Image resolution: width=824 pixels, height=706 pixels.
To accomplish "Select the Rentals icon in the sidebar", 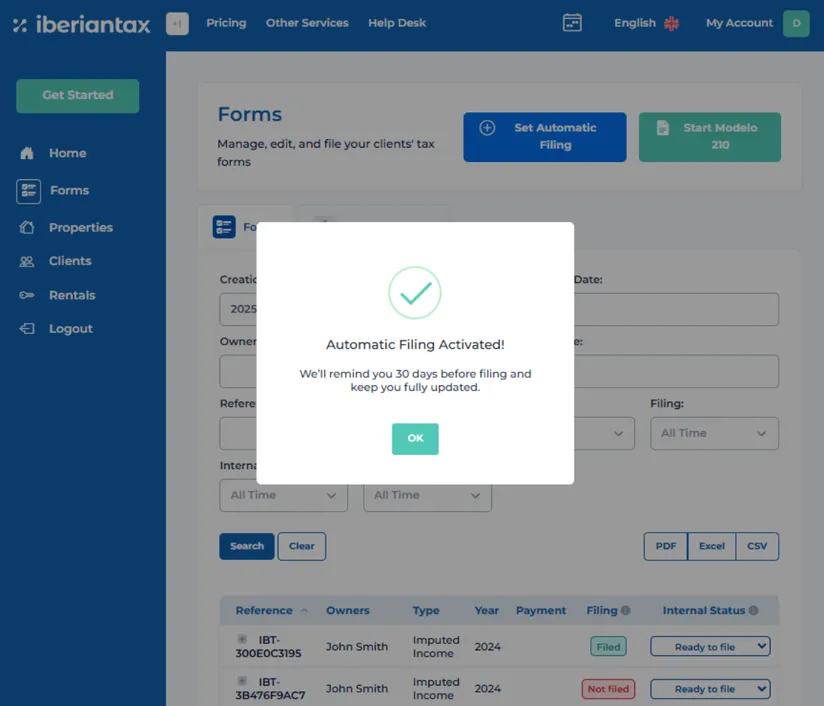I will point(28,294).
